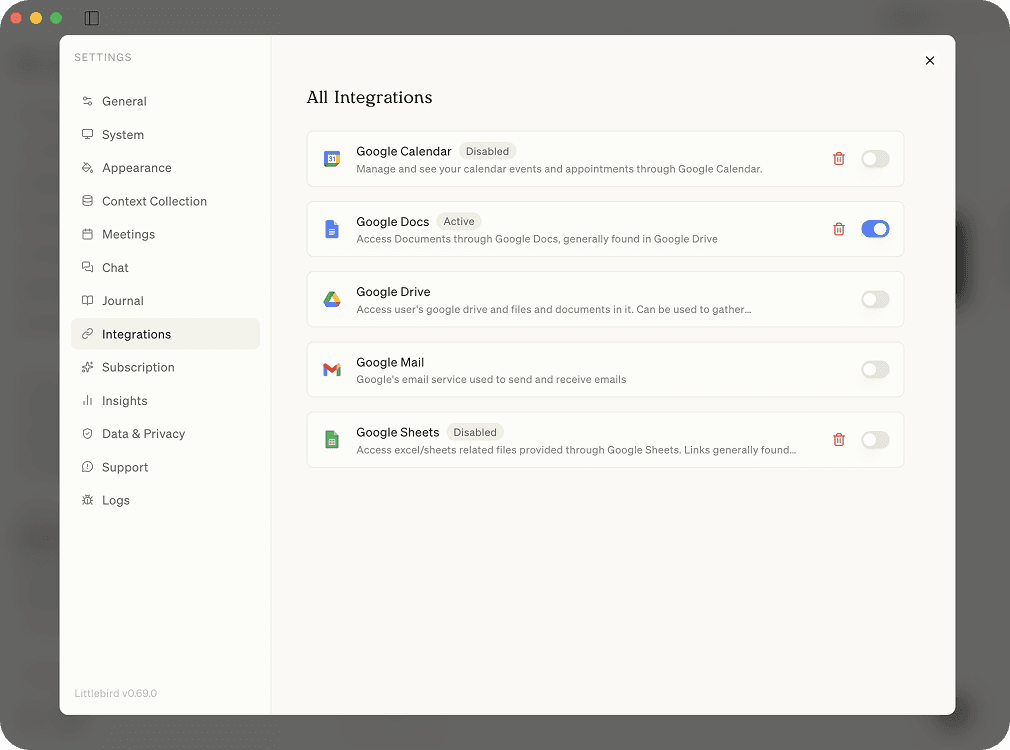Click the Chat bubbles icon
The height and width of the screenshot is (750, 1010).
pos(88,267)
